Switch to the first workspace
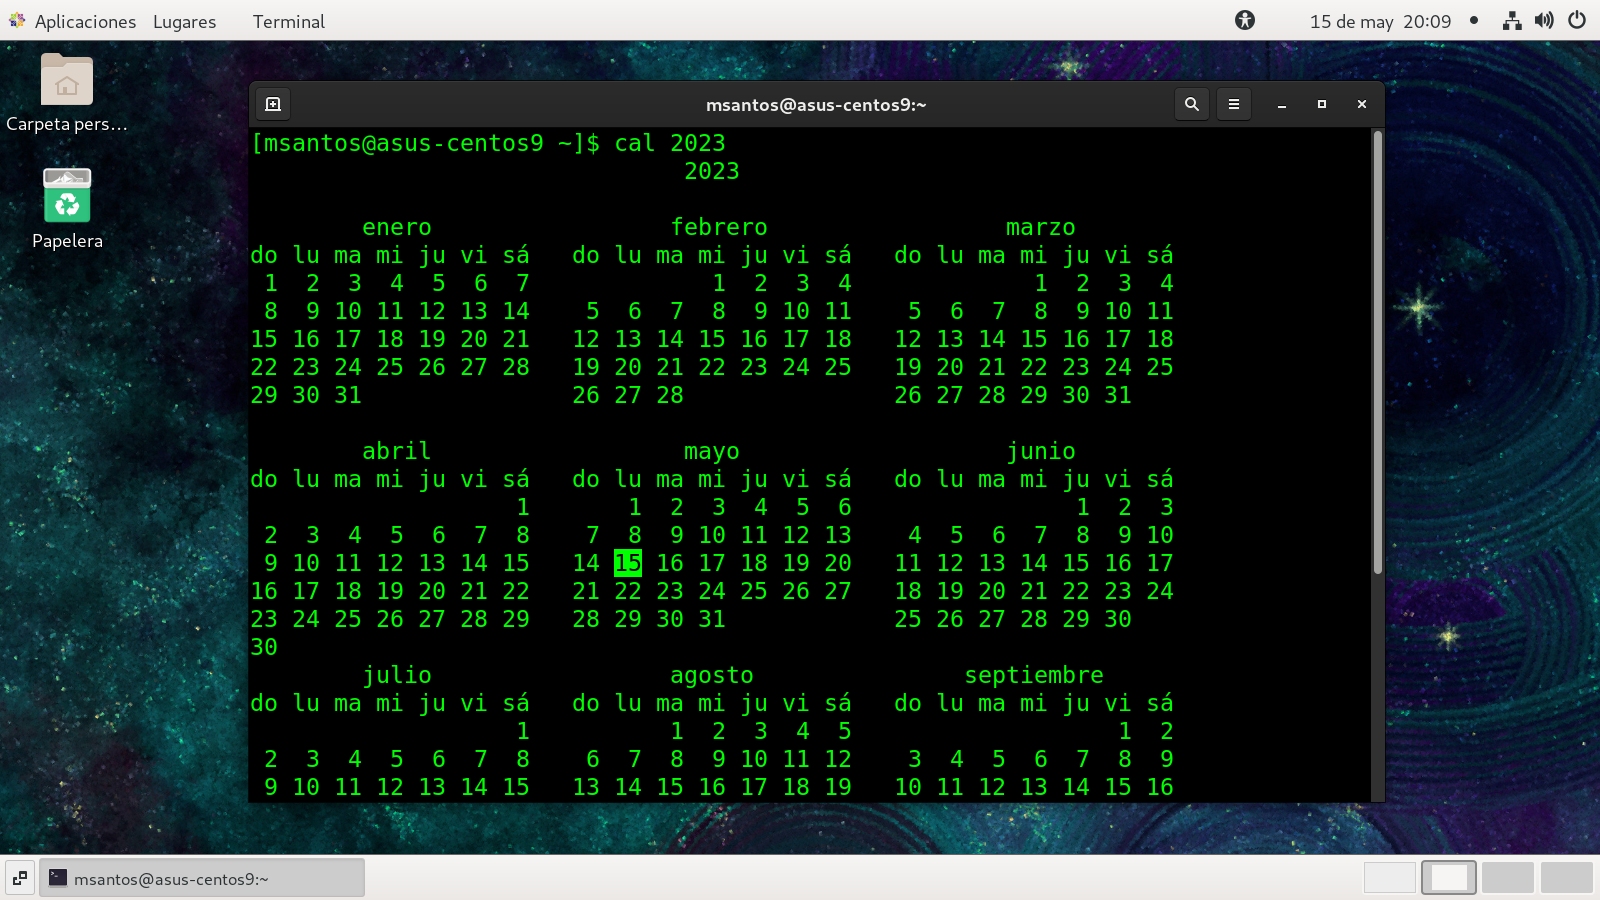This screenshot has width=1600, height=900. (x=1389, y=877)
